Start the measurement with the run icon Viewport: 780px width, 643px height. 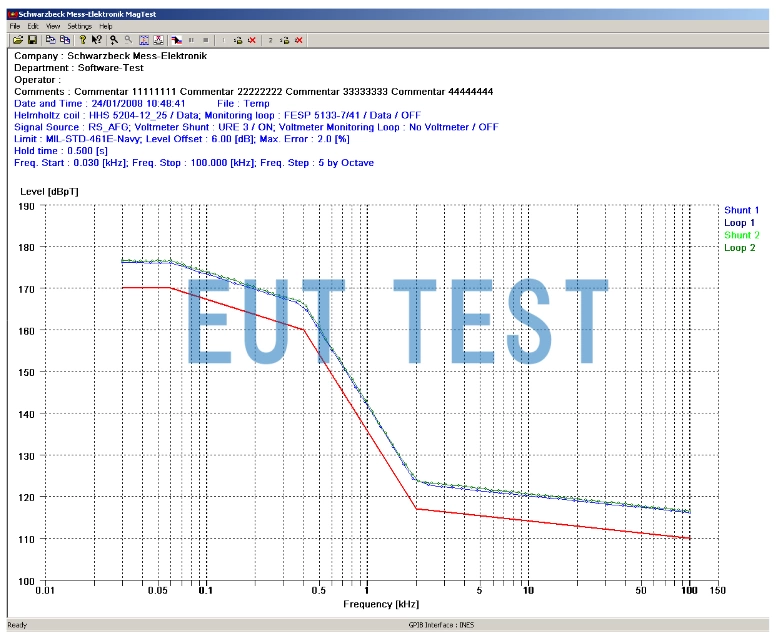[177, 40]
